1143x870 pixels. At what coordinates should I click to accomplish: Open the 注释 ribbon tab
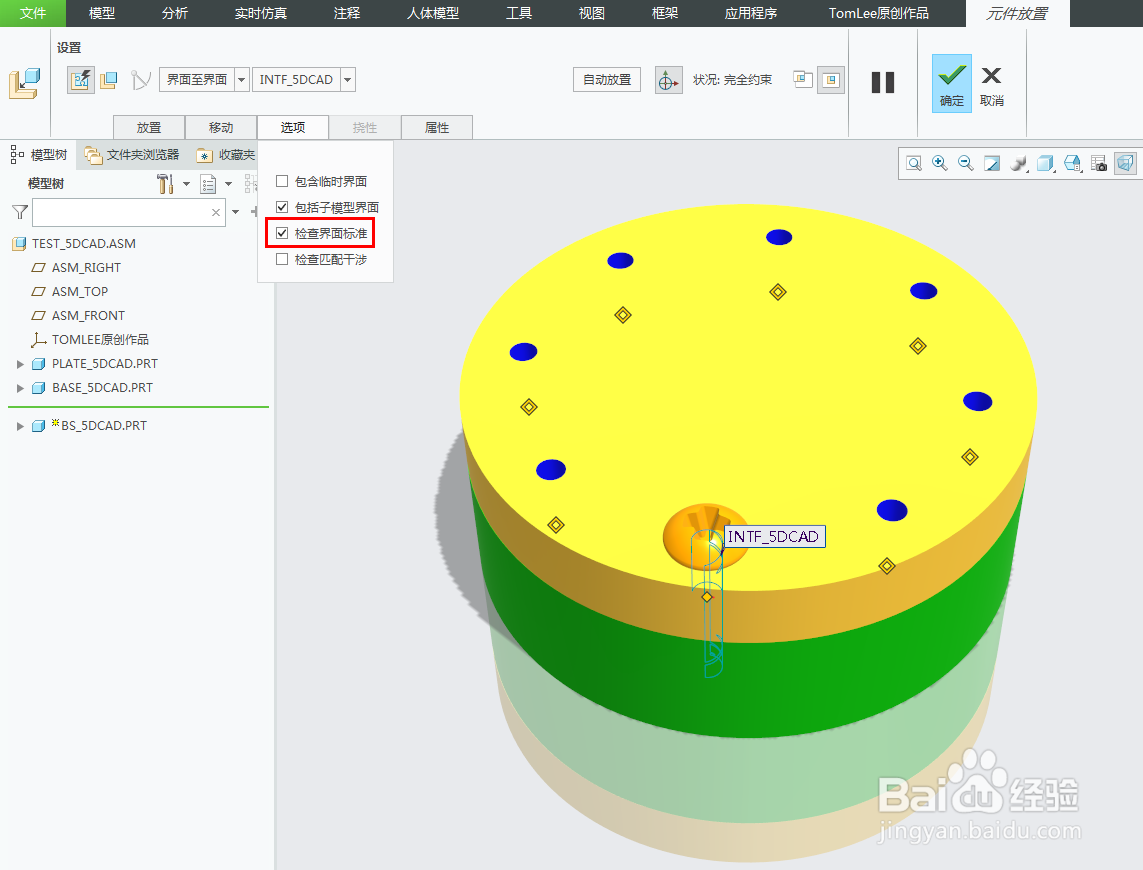point(347,13)
